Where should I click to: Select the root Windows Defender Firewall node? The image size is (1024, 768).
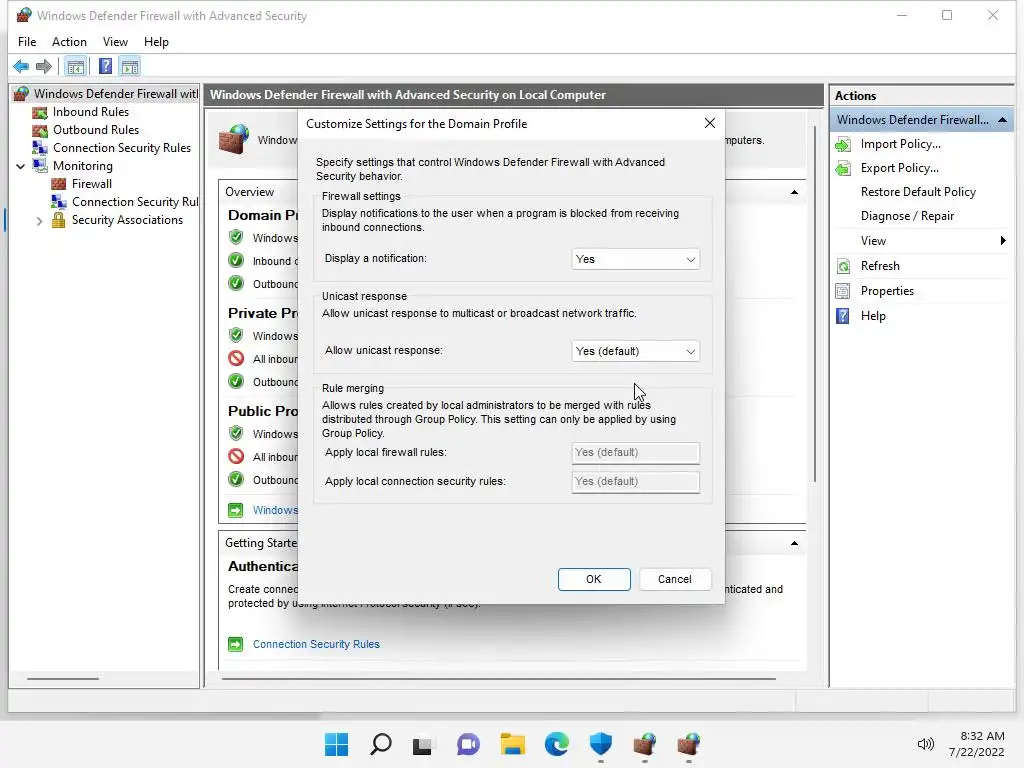click(x=116, y=93)
